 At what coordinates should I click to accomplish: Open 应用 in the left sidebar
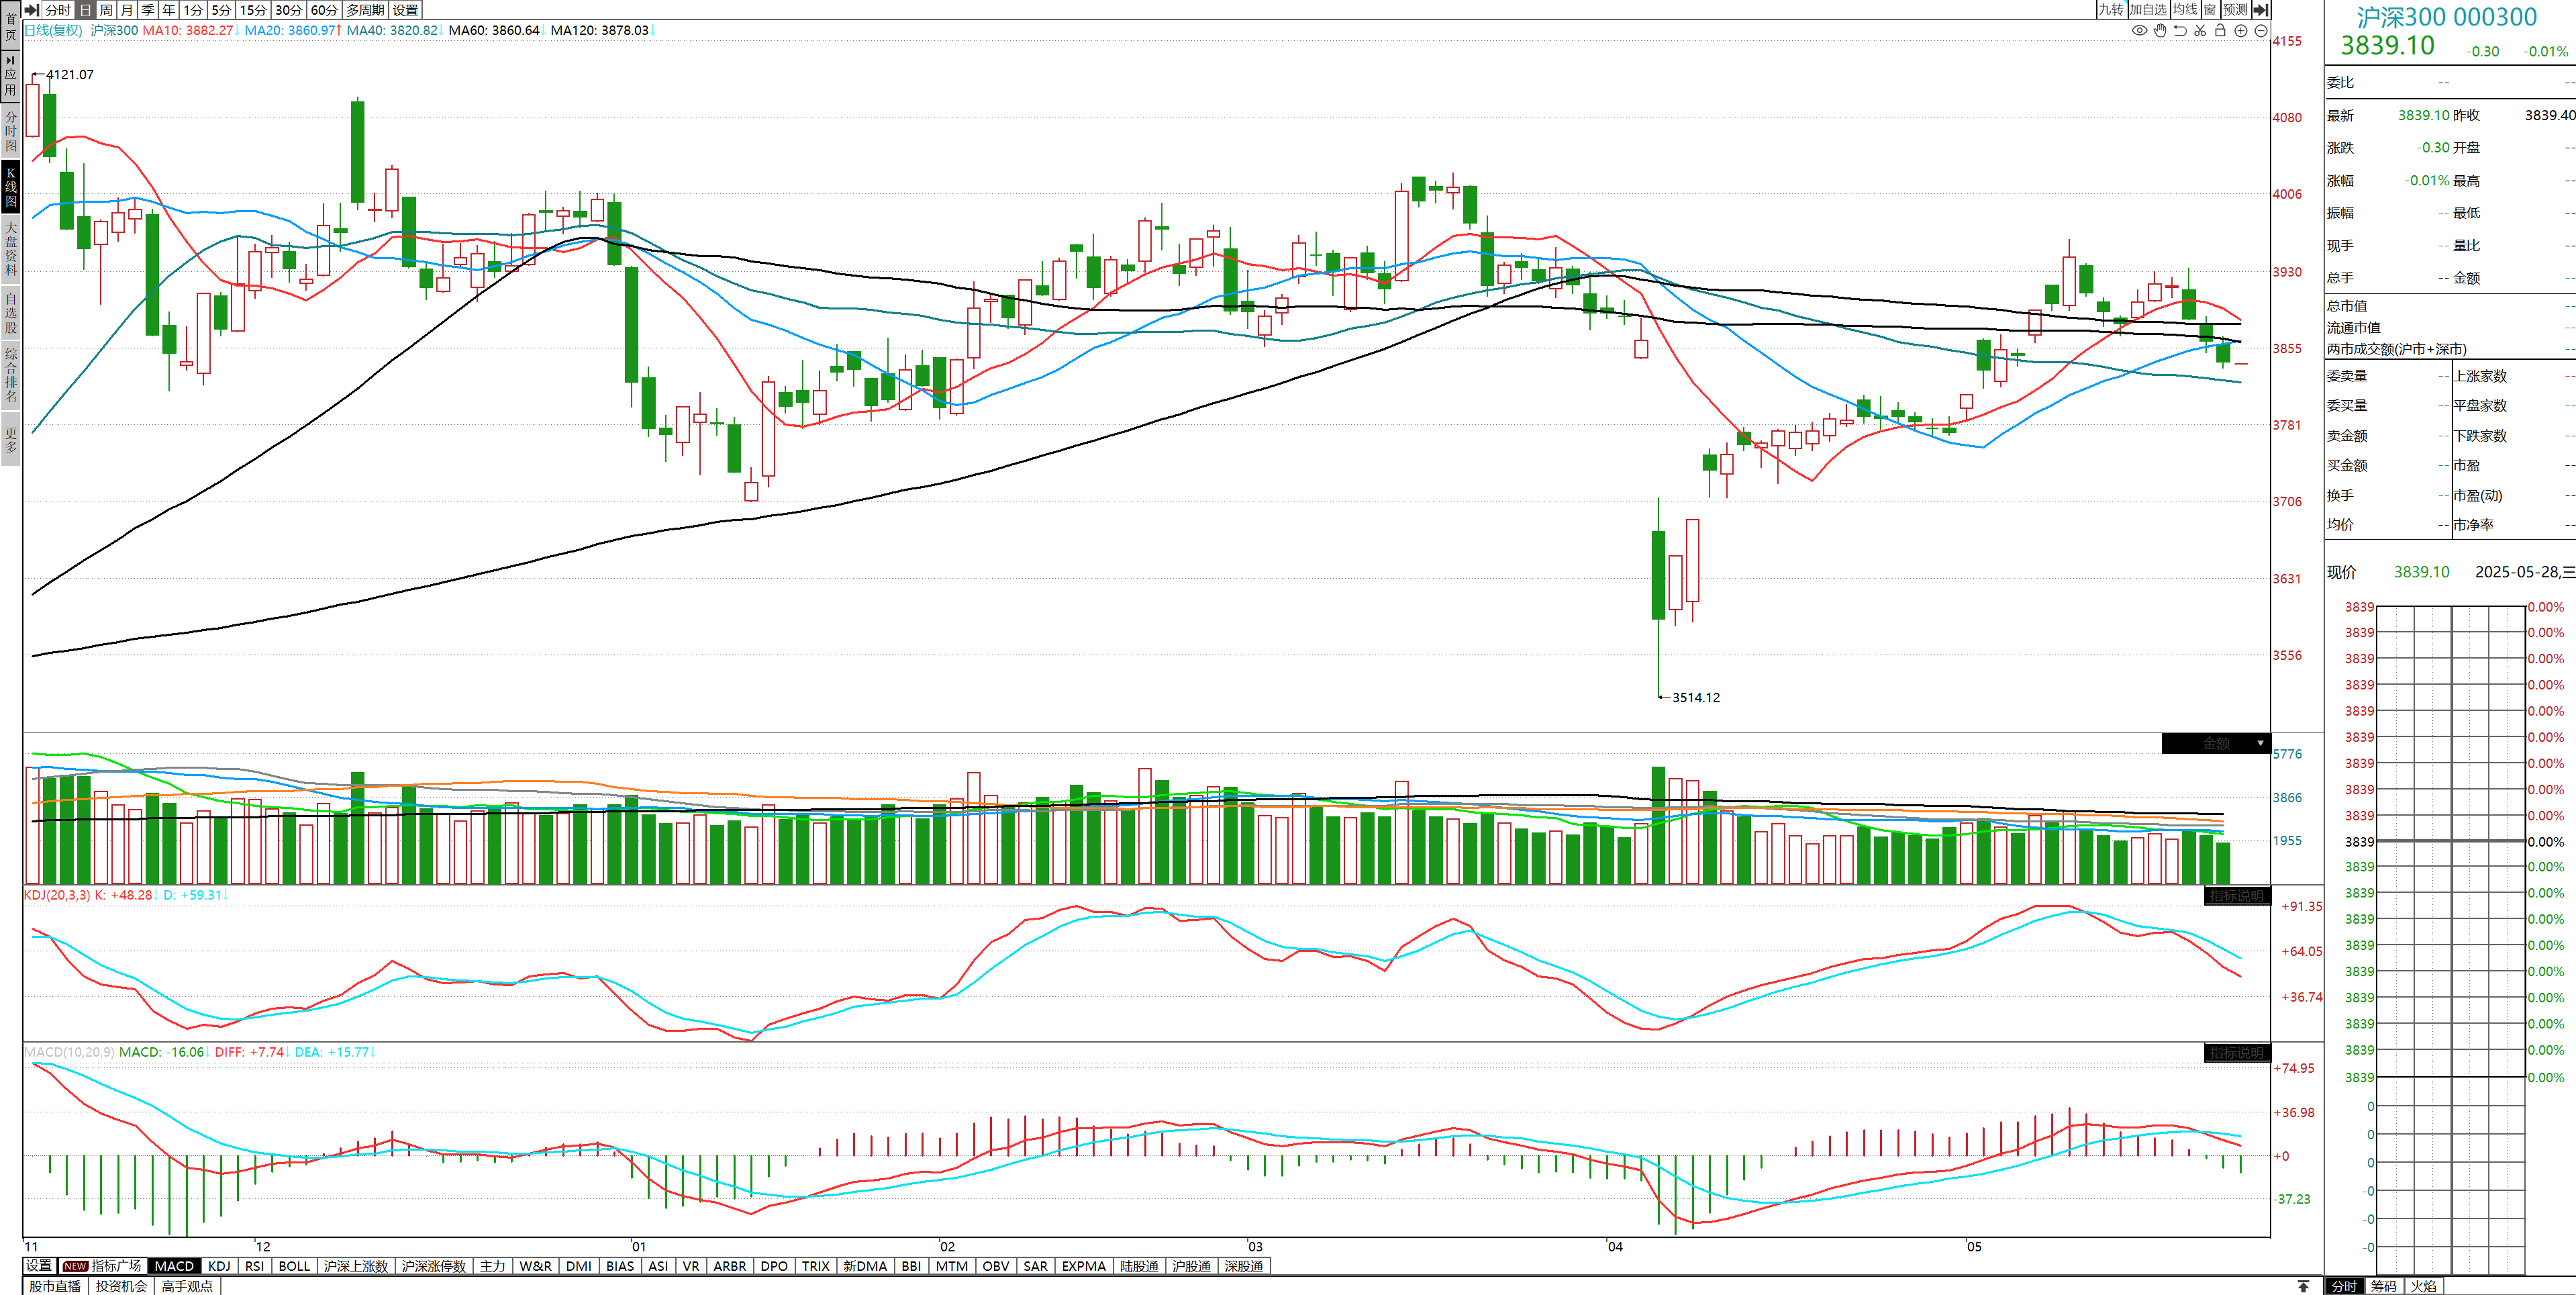point(11,77)
